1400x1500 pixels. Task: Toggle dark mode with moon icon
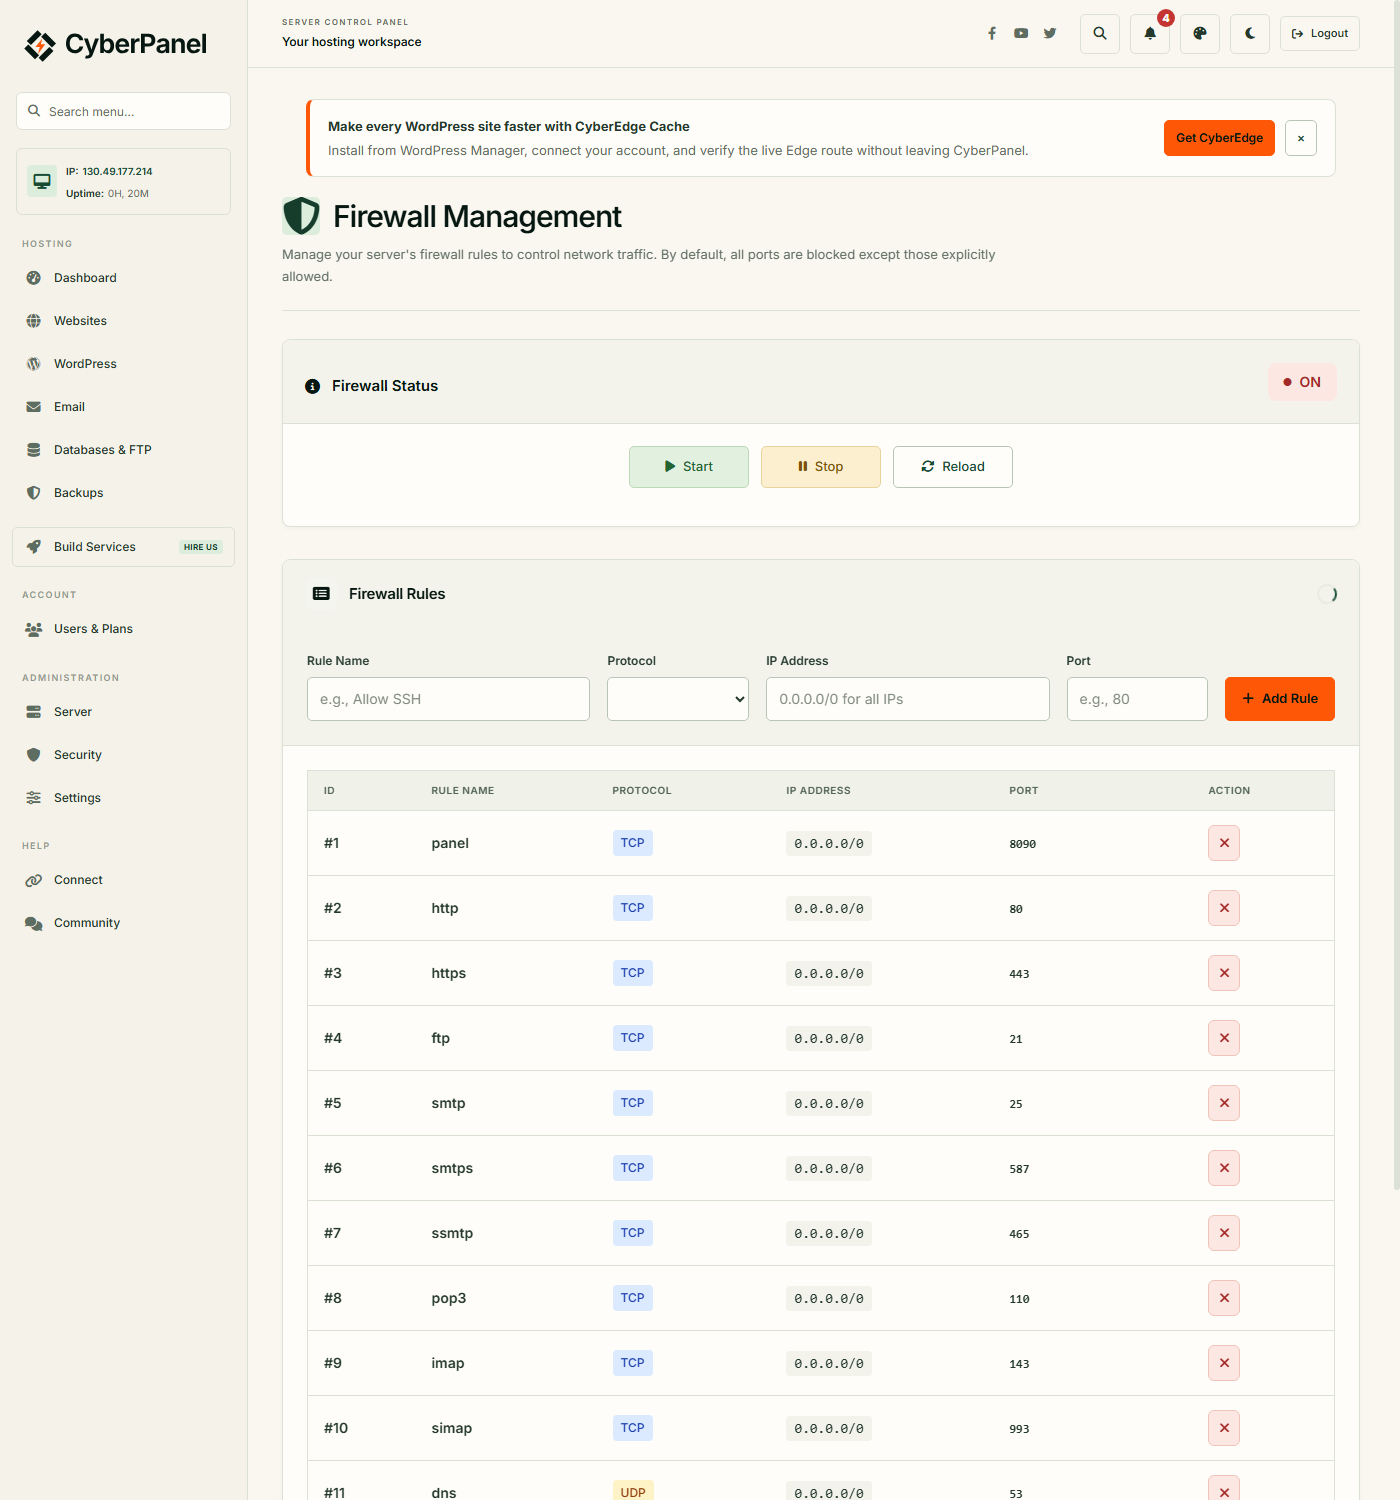(x=1250, y=33)
